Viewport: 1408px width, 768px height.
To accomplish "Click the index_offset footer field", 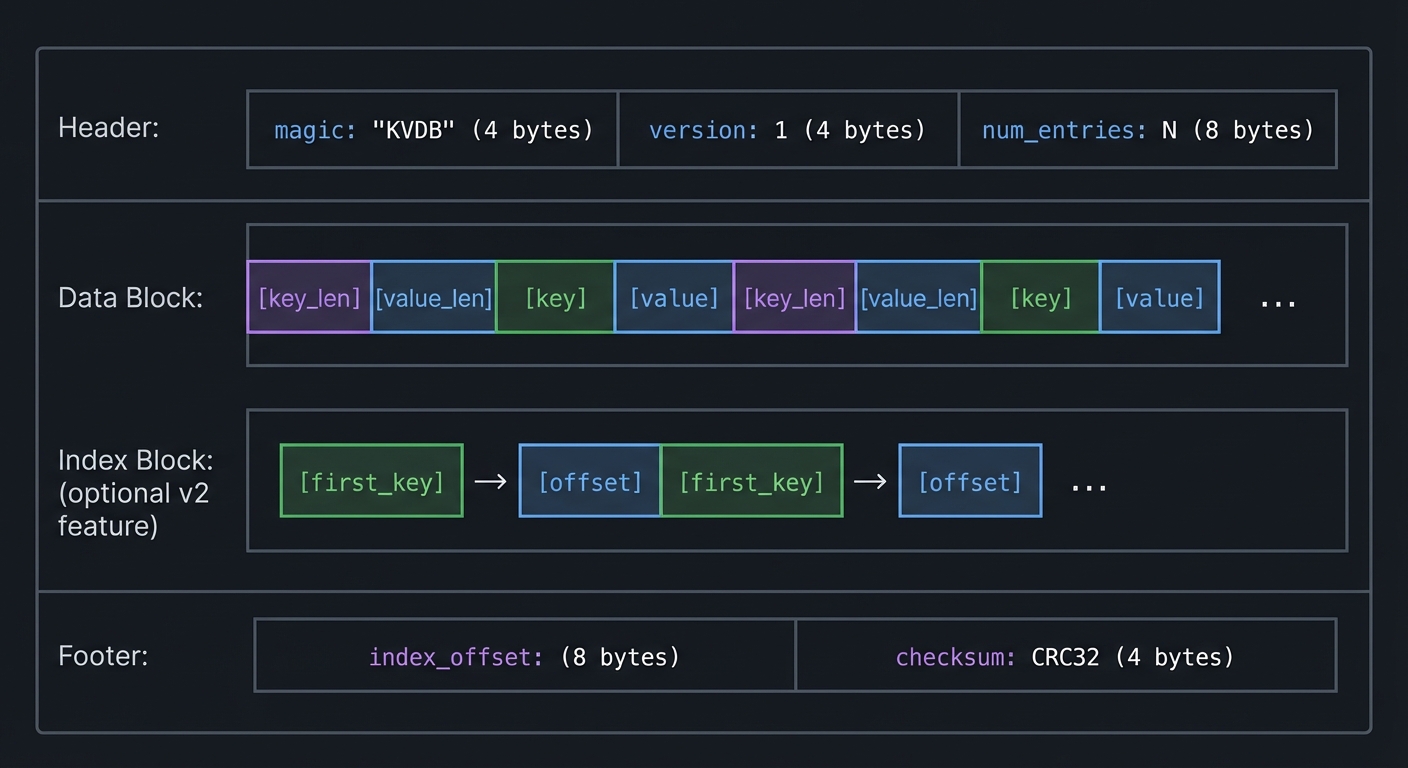I will [524, 656].
